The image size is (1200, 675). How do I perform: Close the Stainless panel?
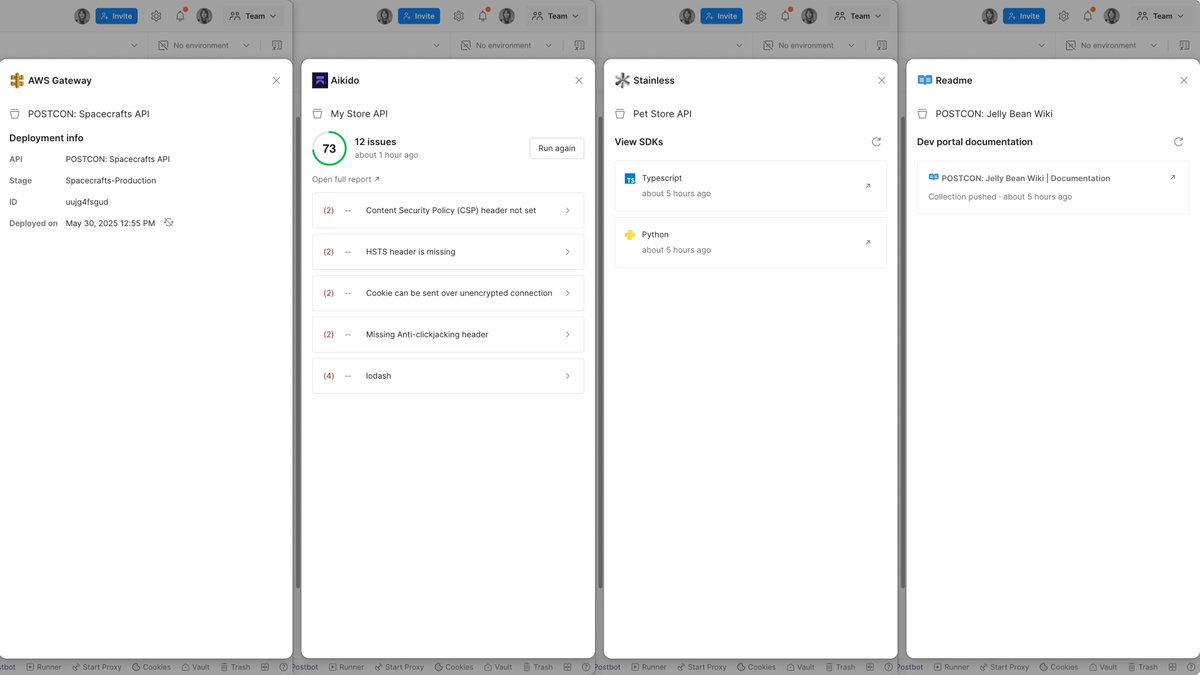click(x=881, y=80)
